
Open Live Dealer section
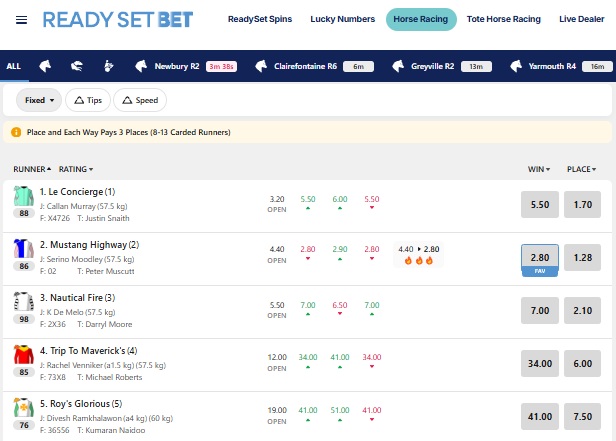tap(581, 19)
